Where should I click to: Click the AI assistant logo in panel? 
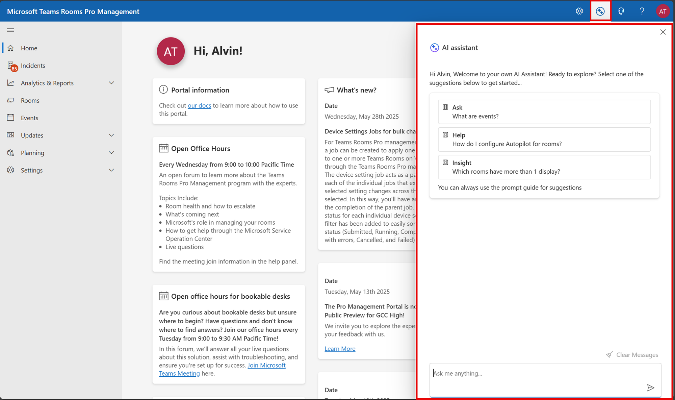pyautogui.click(x=434, y=48)
